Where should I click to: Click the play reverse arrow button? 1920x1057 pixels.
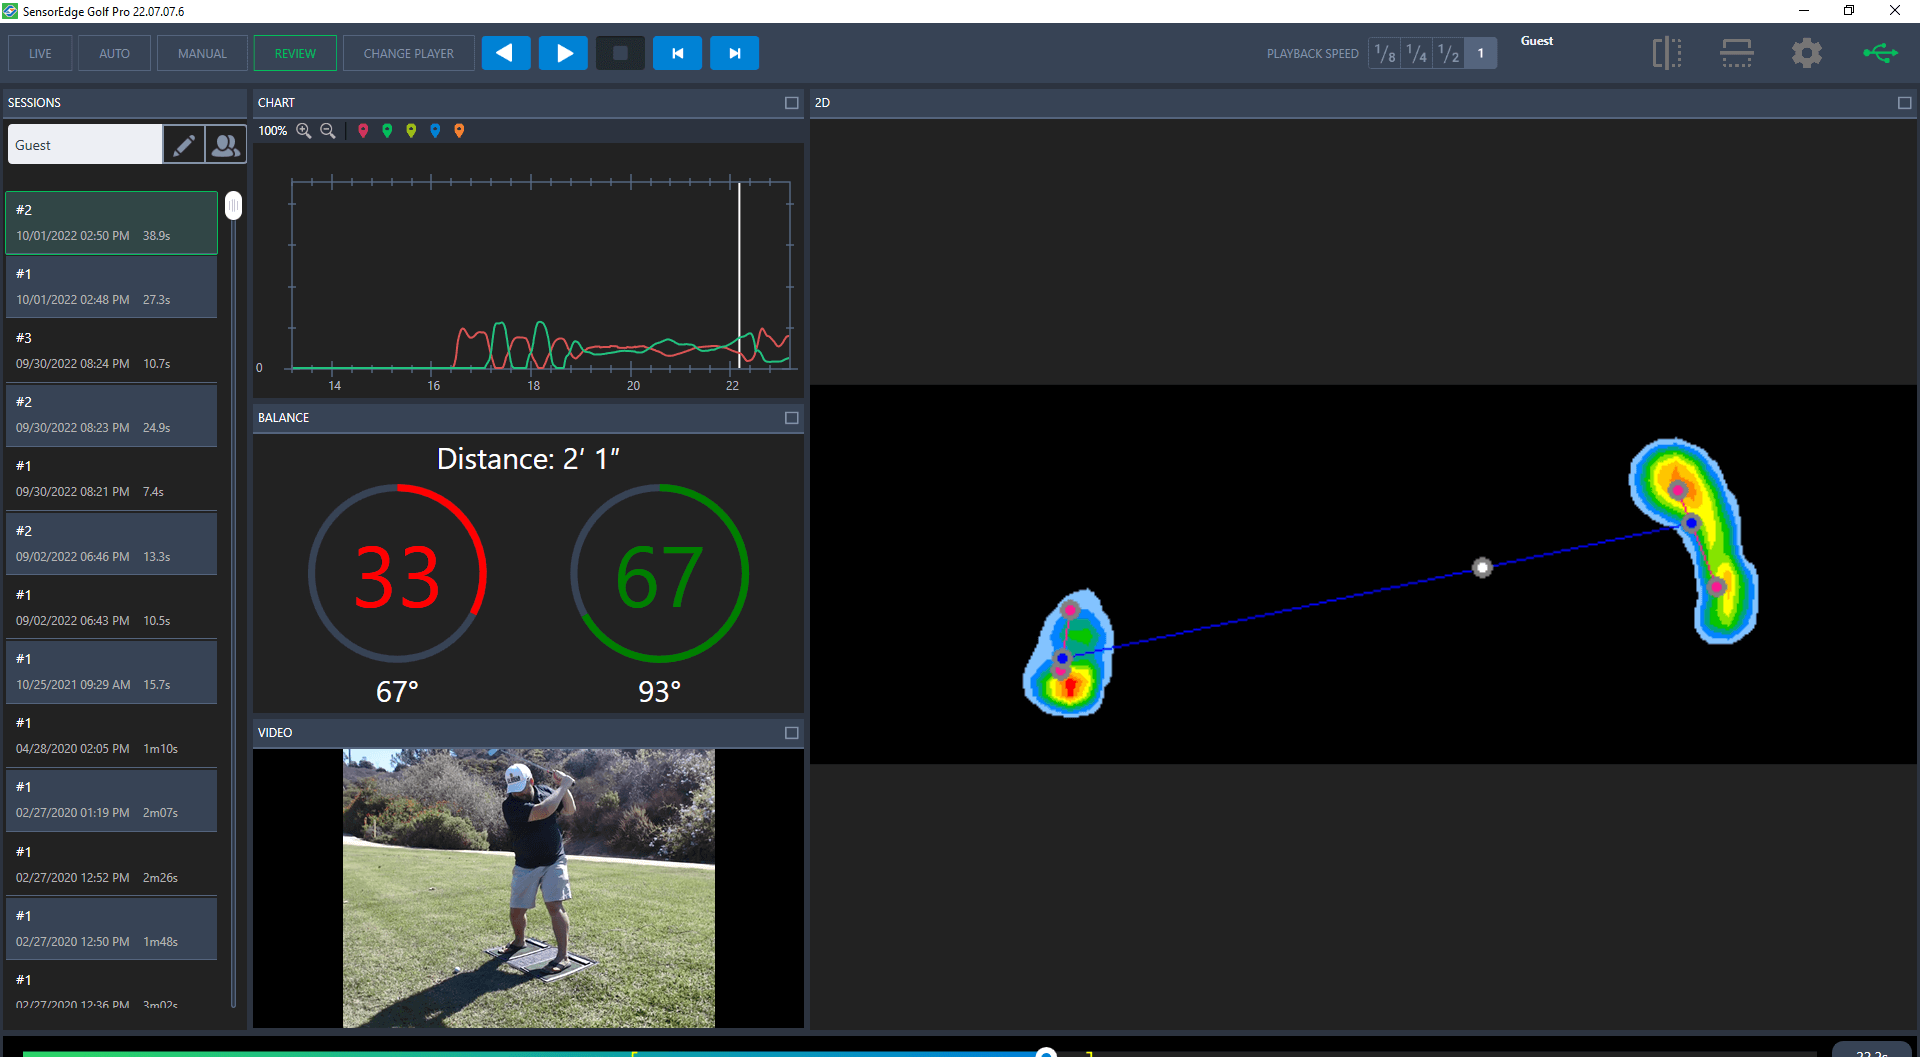click(x=506, y=53)
